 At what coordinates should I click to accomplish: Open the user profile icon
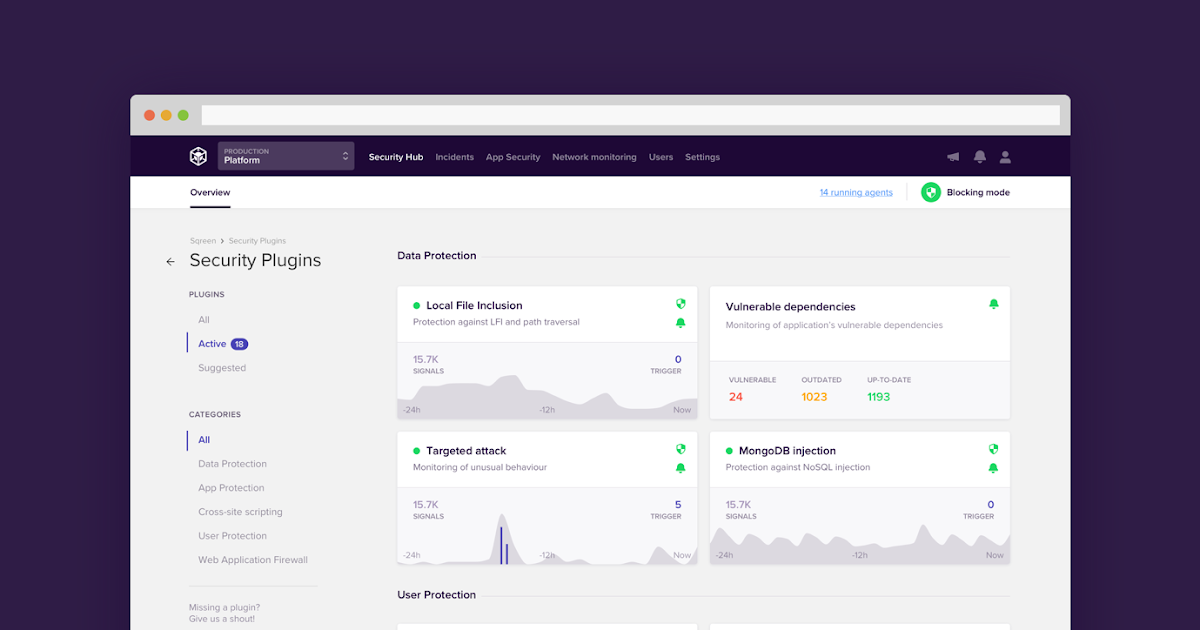coord(1006,157)
